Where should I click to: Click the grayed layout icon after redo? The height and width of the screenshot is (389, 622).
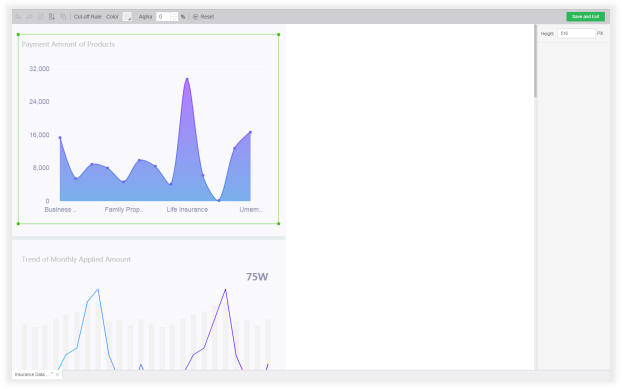pos(40,17)
